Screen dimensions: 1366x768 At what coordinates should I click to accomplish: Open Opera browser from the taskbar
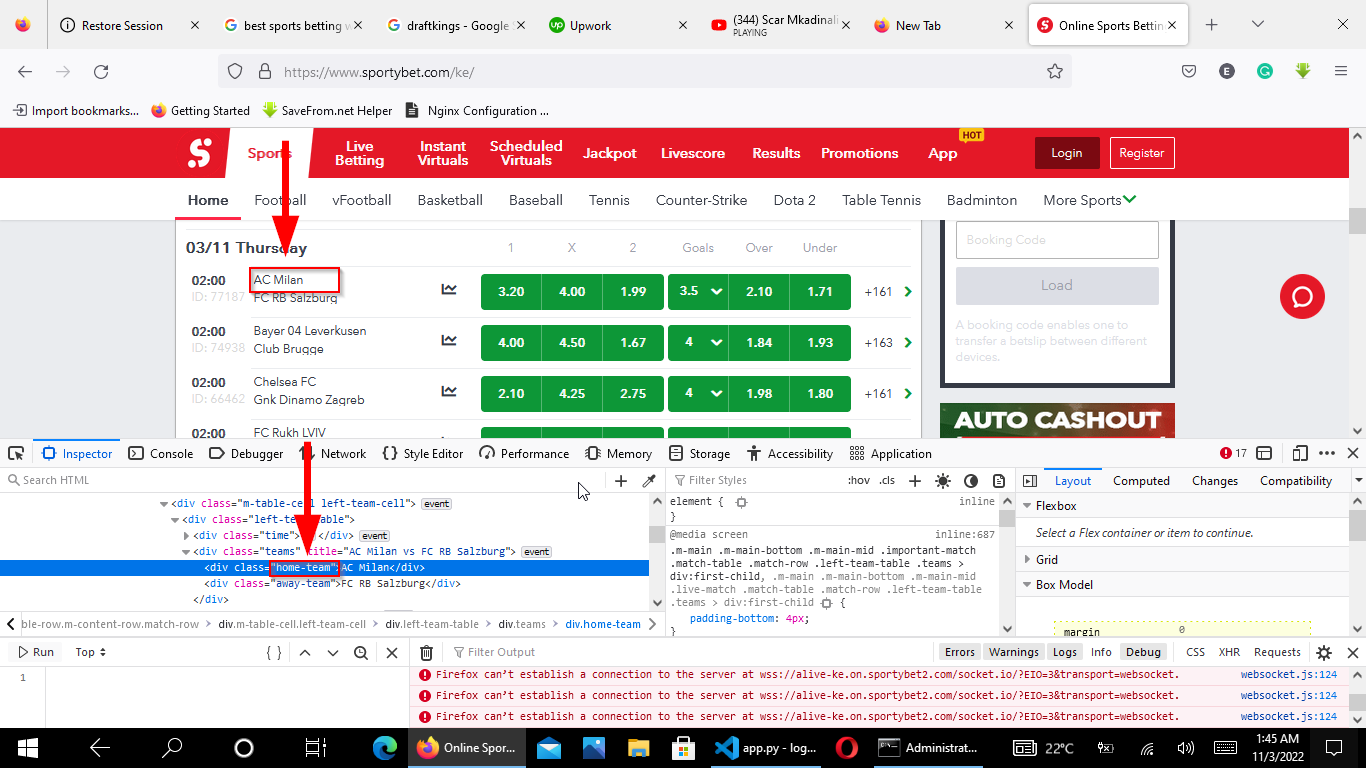pyautogui.click(x=846, y=747)
